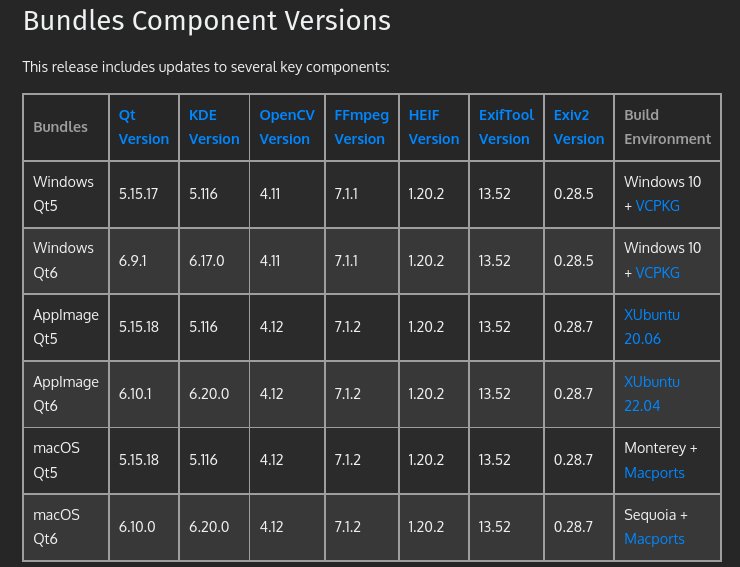Click the 5.15.17 Qt version cell
Image resolution: width=740 pixels, height=567 pixels.
(x=139, y=194)
